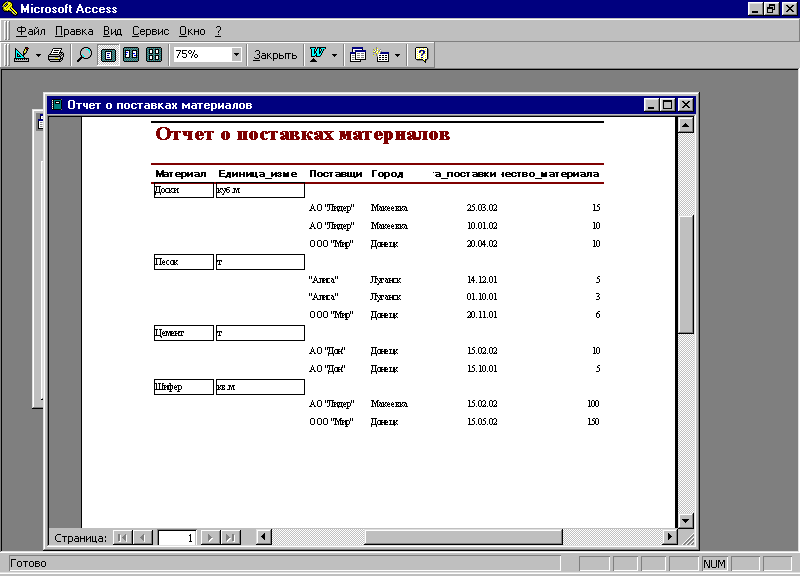The width and height of the screenshot is (800, 576).
Task: Open the Вид menu
Action: click(112, 31)
